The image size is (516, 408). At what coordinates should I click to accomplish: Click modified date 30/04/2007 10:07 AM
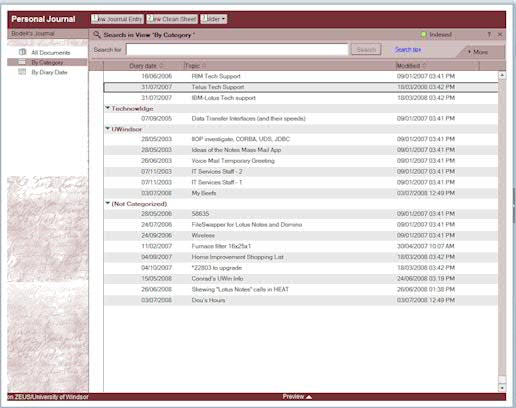click(x=426, y=246)
